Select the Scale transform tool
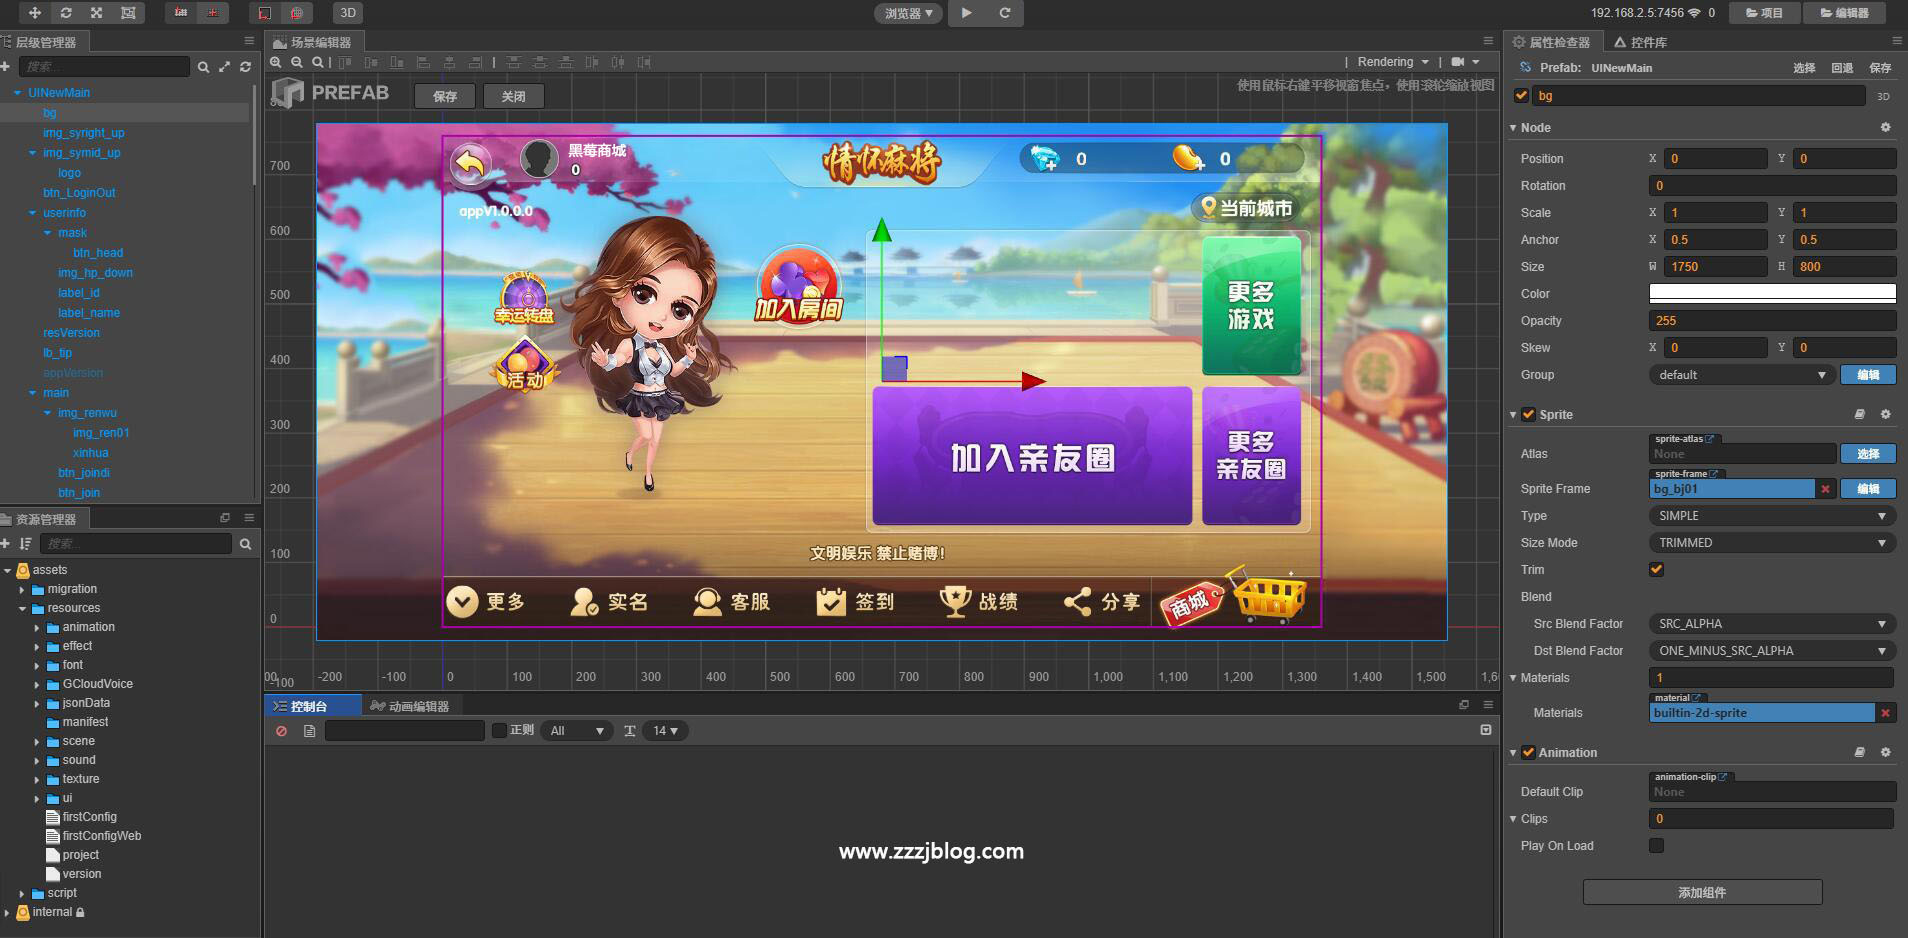The width and height of the screenshot is (1908, 938). pos(97,13)
